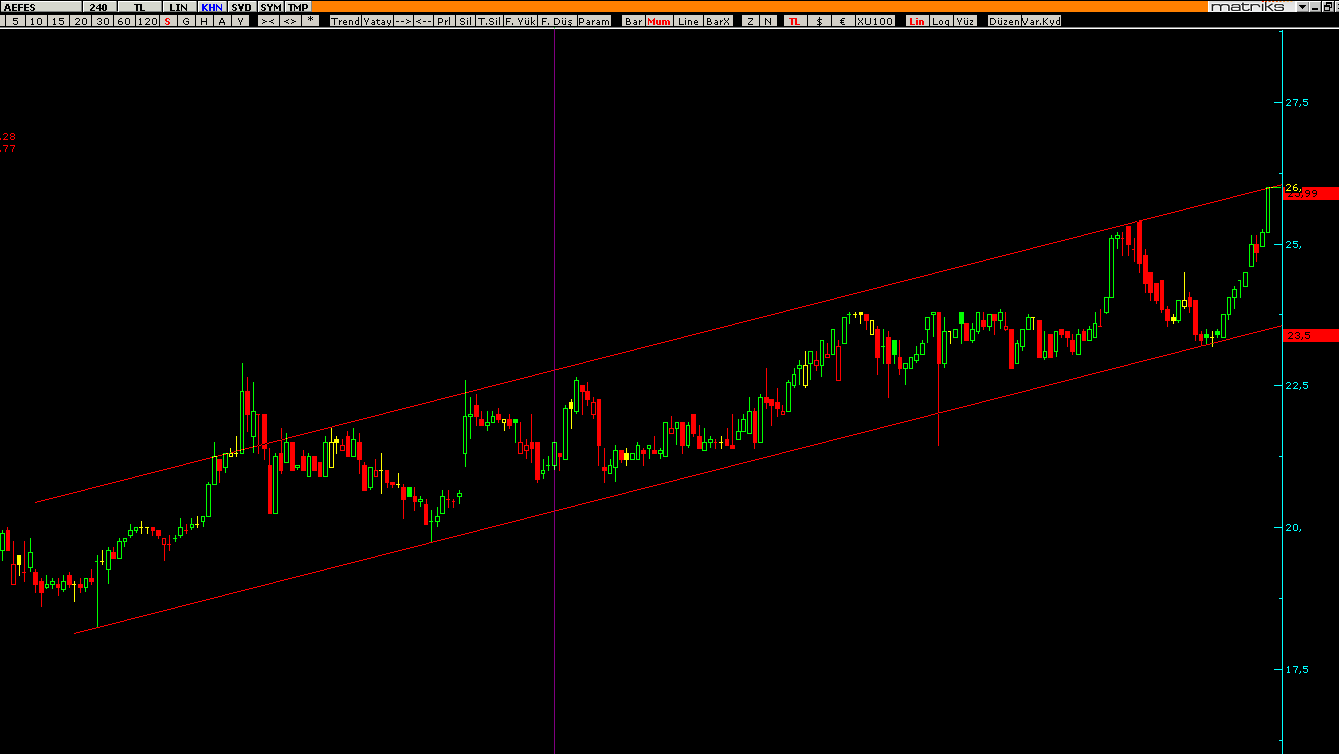Open the matriks title dropdown arrow
Image resolution: width=1339 pixels, height=754 pixels.
[x=1301, y=7]
